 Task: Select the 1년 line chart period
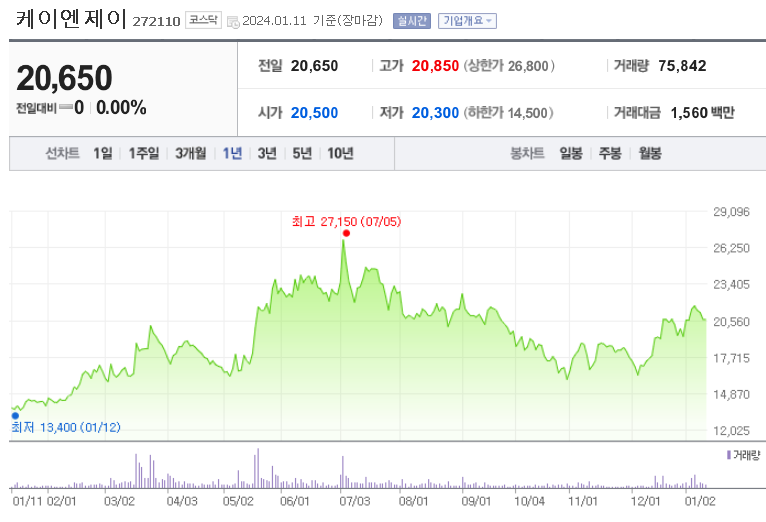(233, 153)
